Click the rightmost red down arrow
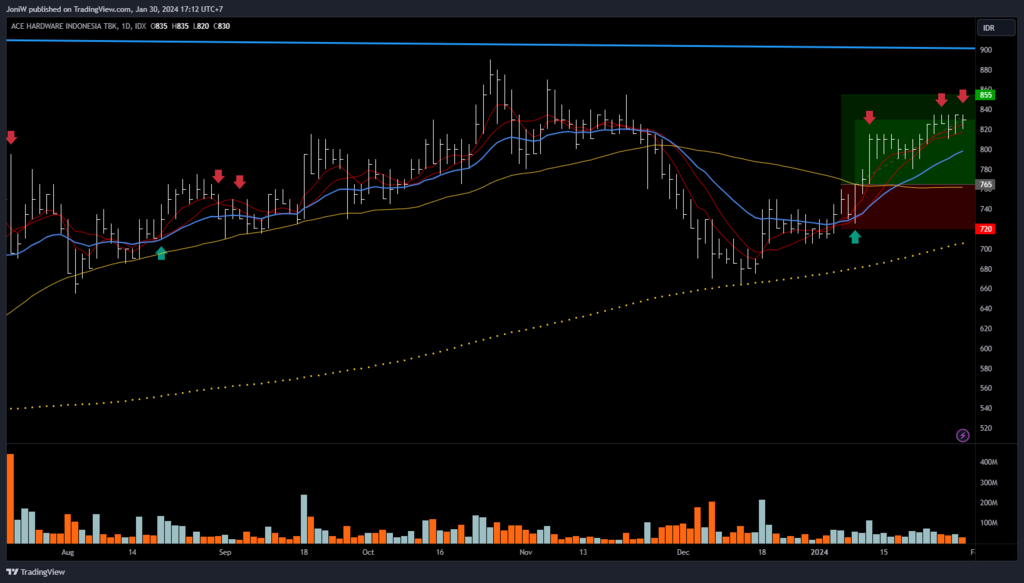Screen dimensions: 1024x583 coord(962,96)
